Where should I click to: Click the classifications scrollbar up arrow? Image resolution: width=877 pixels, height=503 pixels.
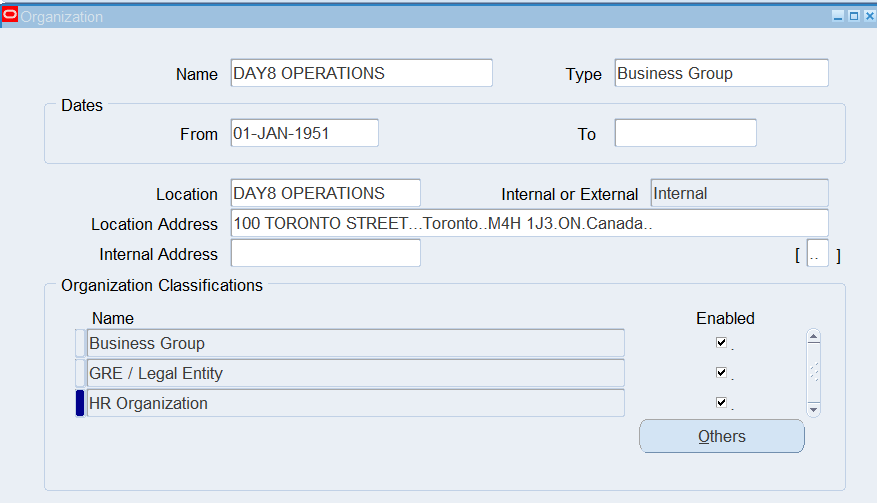(813, 336)
